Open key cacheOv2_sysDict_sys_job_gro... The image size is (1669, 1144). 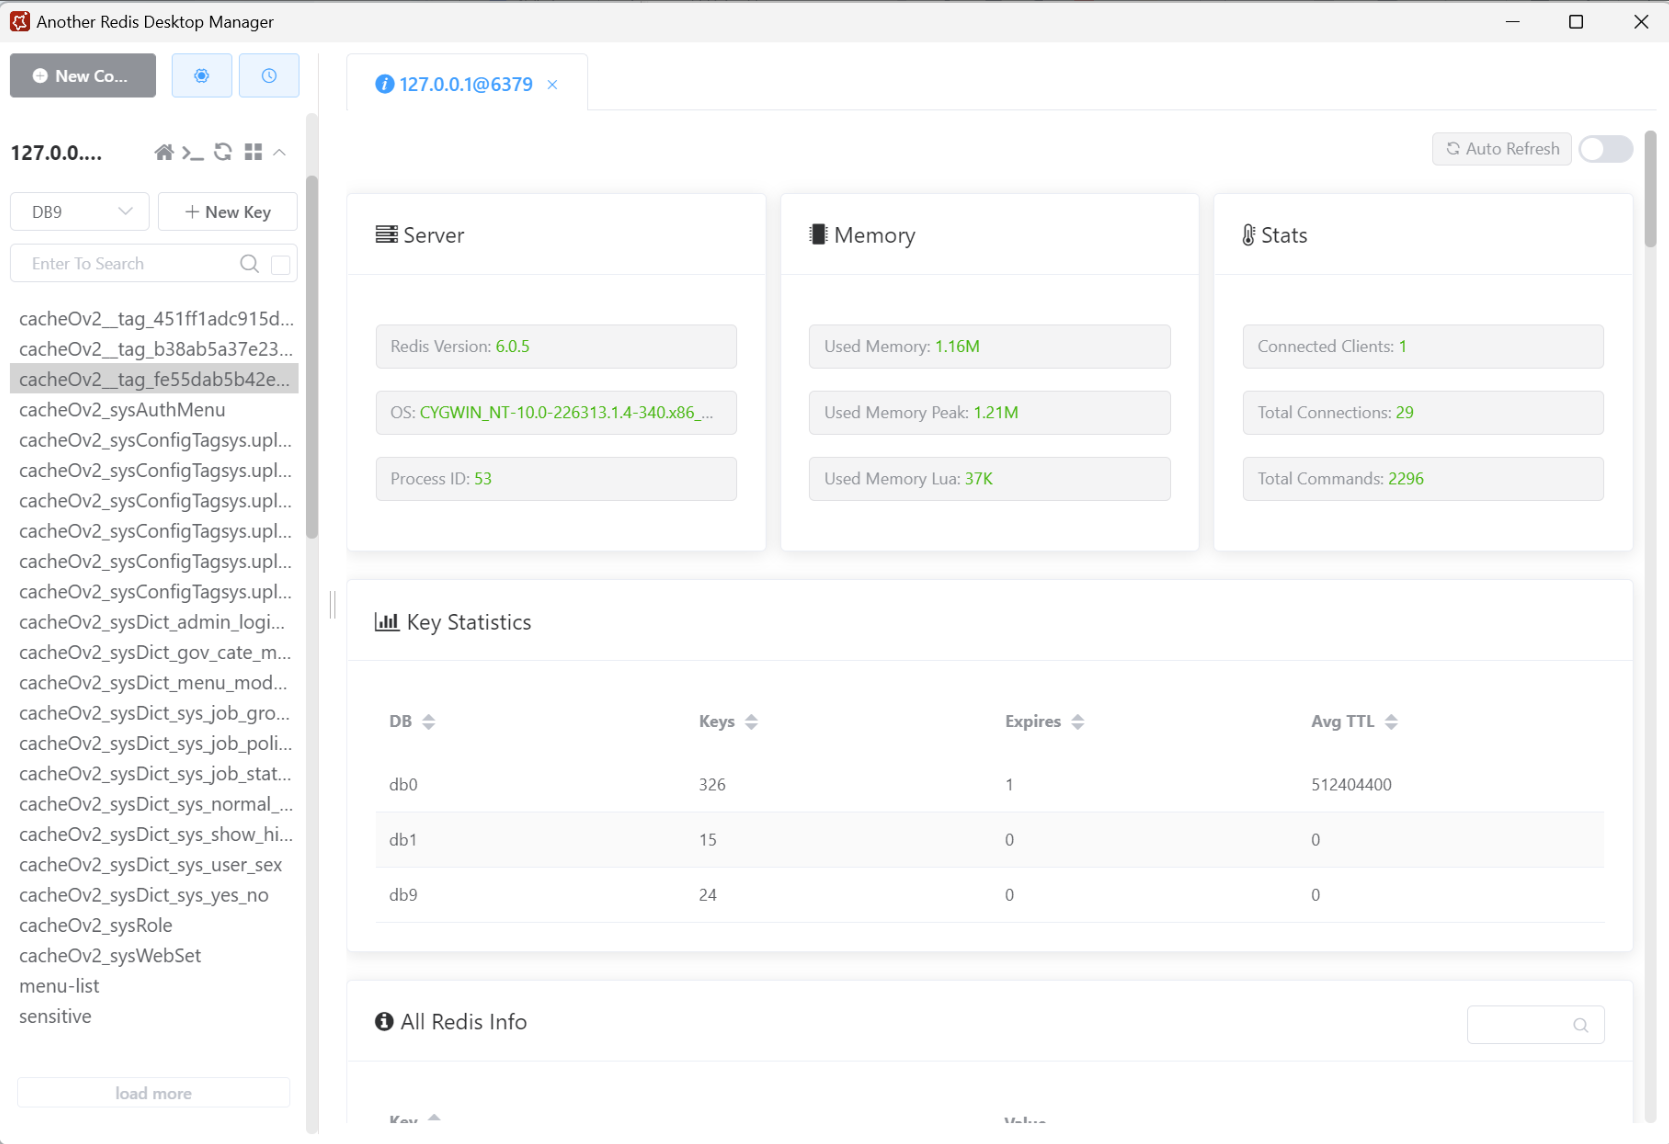154,713
